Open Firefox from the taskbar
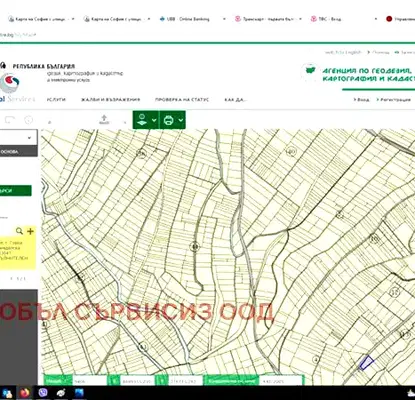The height and width of the screenshot is (400, 415). [24, 393]
